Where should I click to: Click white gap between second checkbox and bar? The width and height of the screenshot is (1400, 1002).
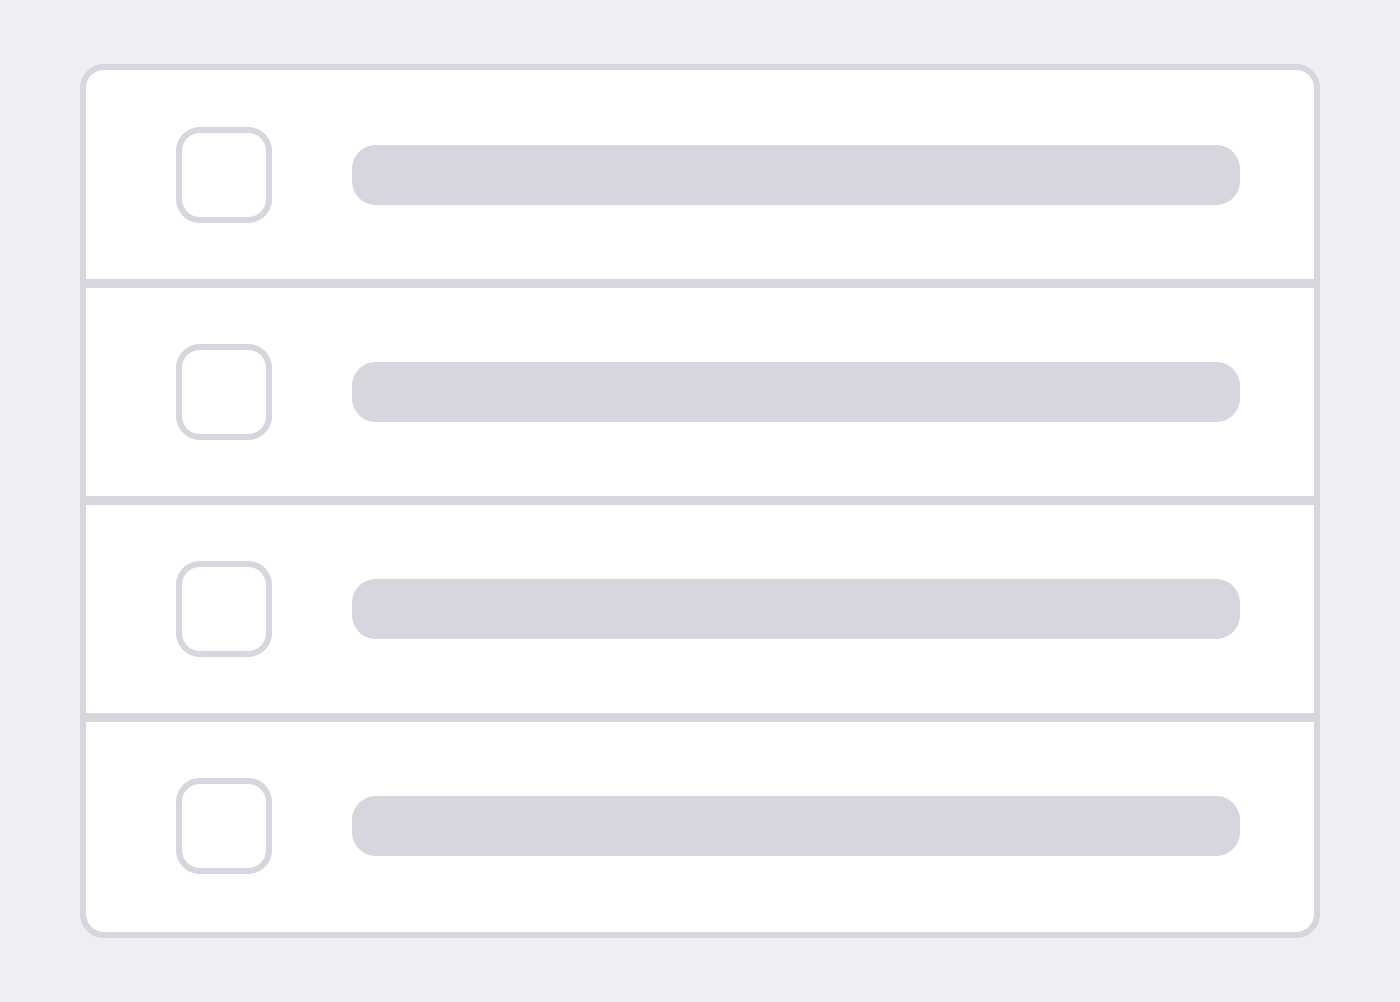(x=311, y=392)
